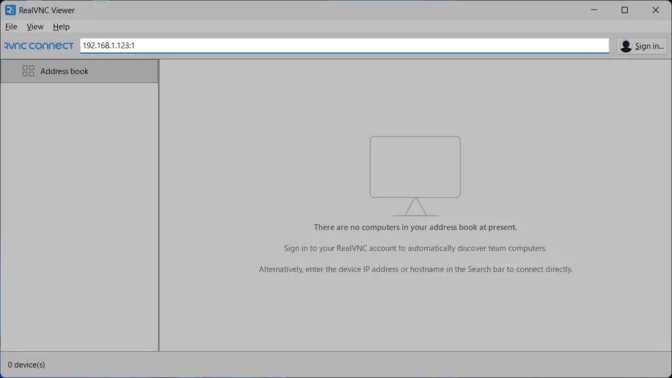The image size is (672, 378).
Task: Maximize the RealVNC Viewer window
Action: (x=625, y=10)
